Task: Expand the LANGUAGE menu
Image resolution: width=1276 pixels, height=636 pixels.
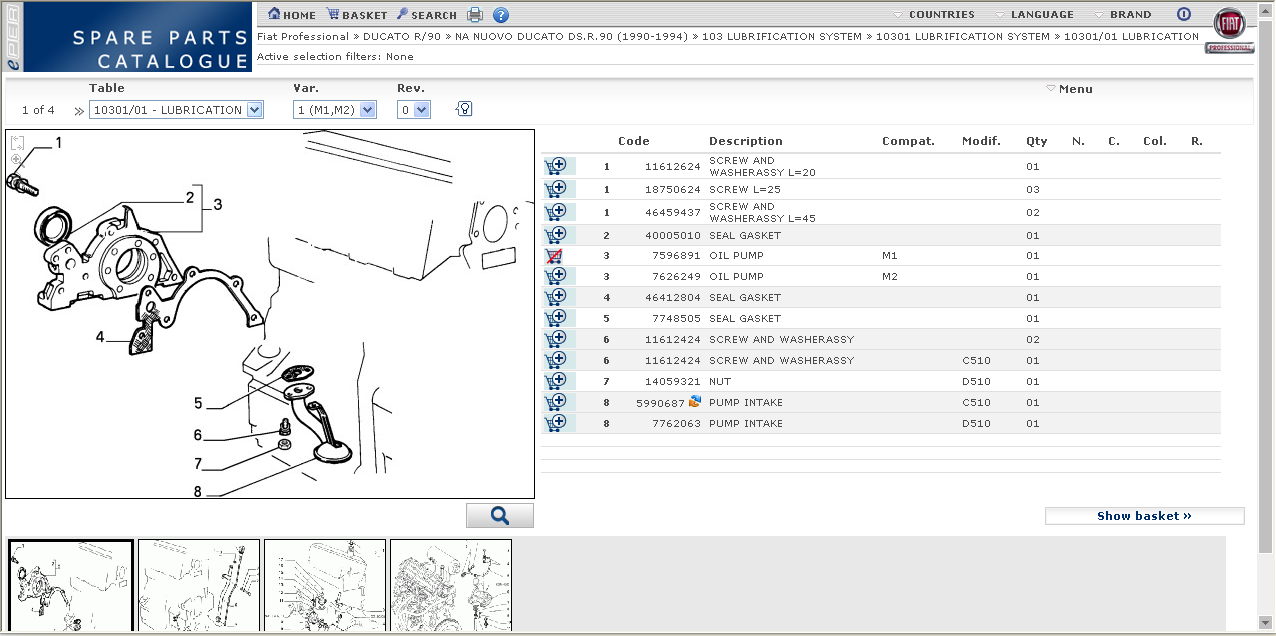Action: (x=1034, y=15)
